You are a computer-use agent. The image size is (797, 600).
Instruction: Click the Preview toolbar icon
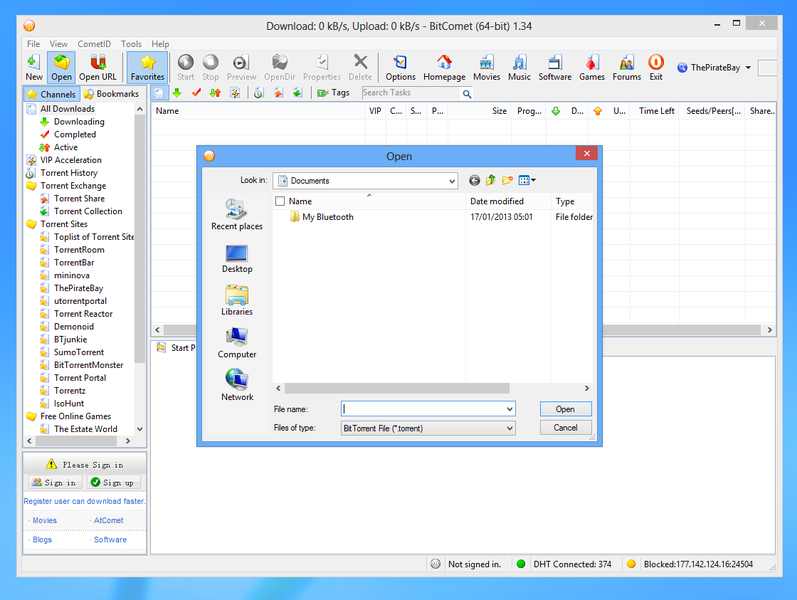point(241,67)
